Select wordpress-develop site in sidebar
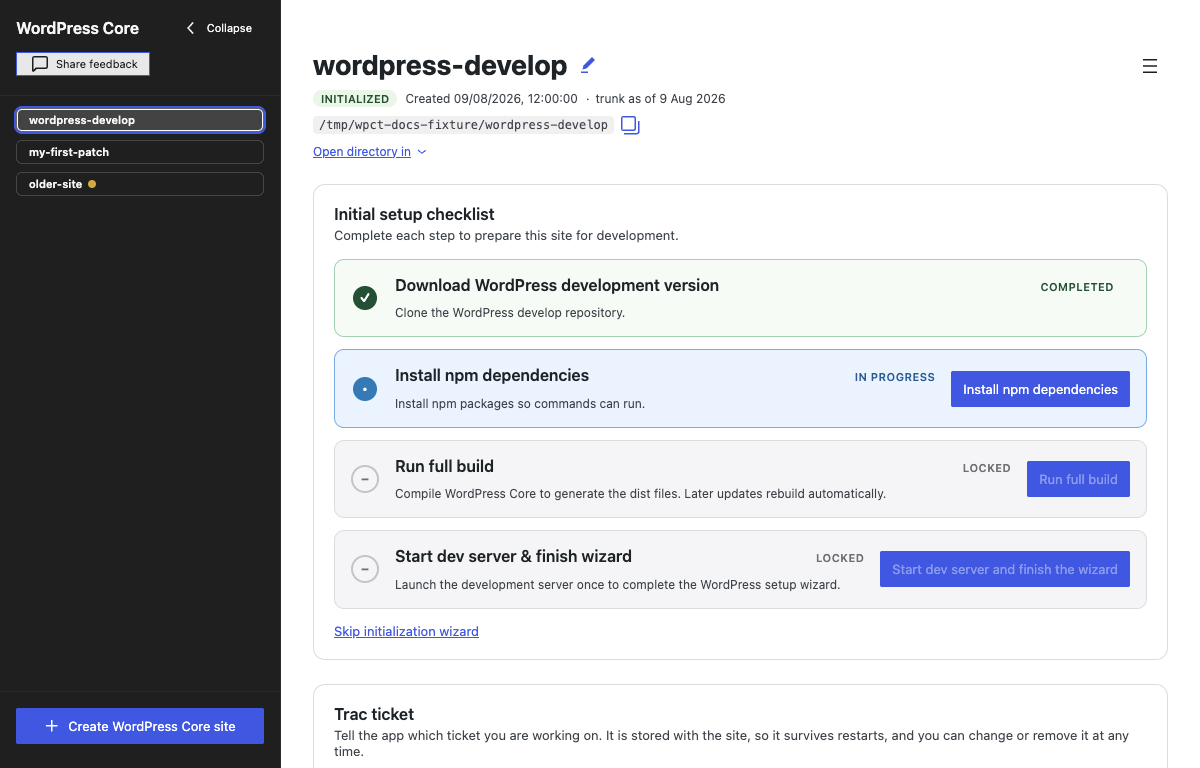The image size is (1200, 768). (x=140, y=120)
